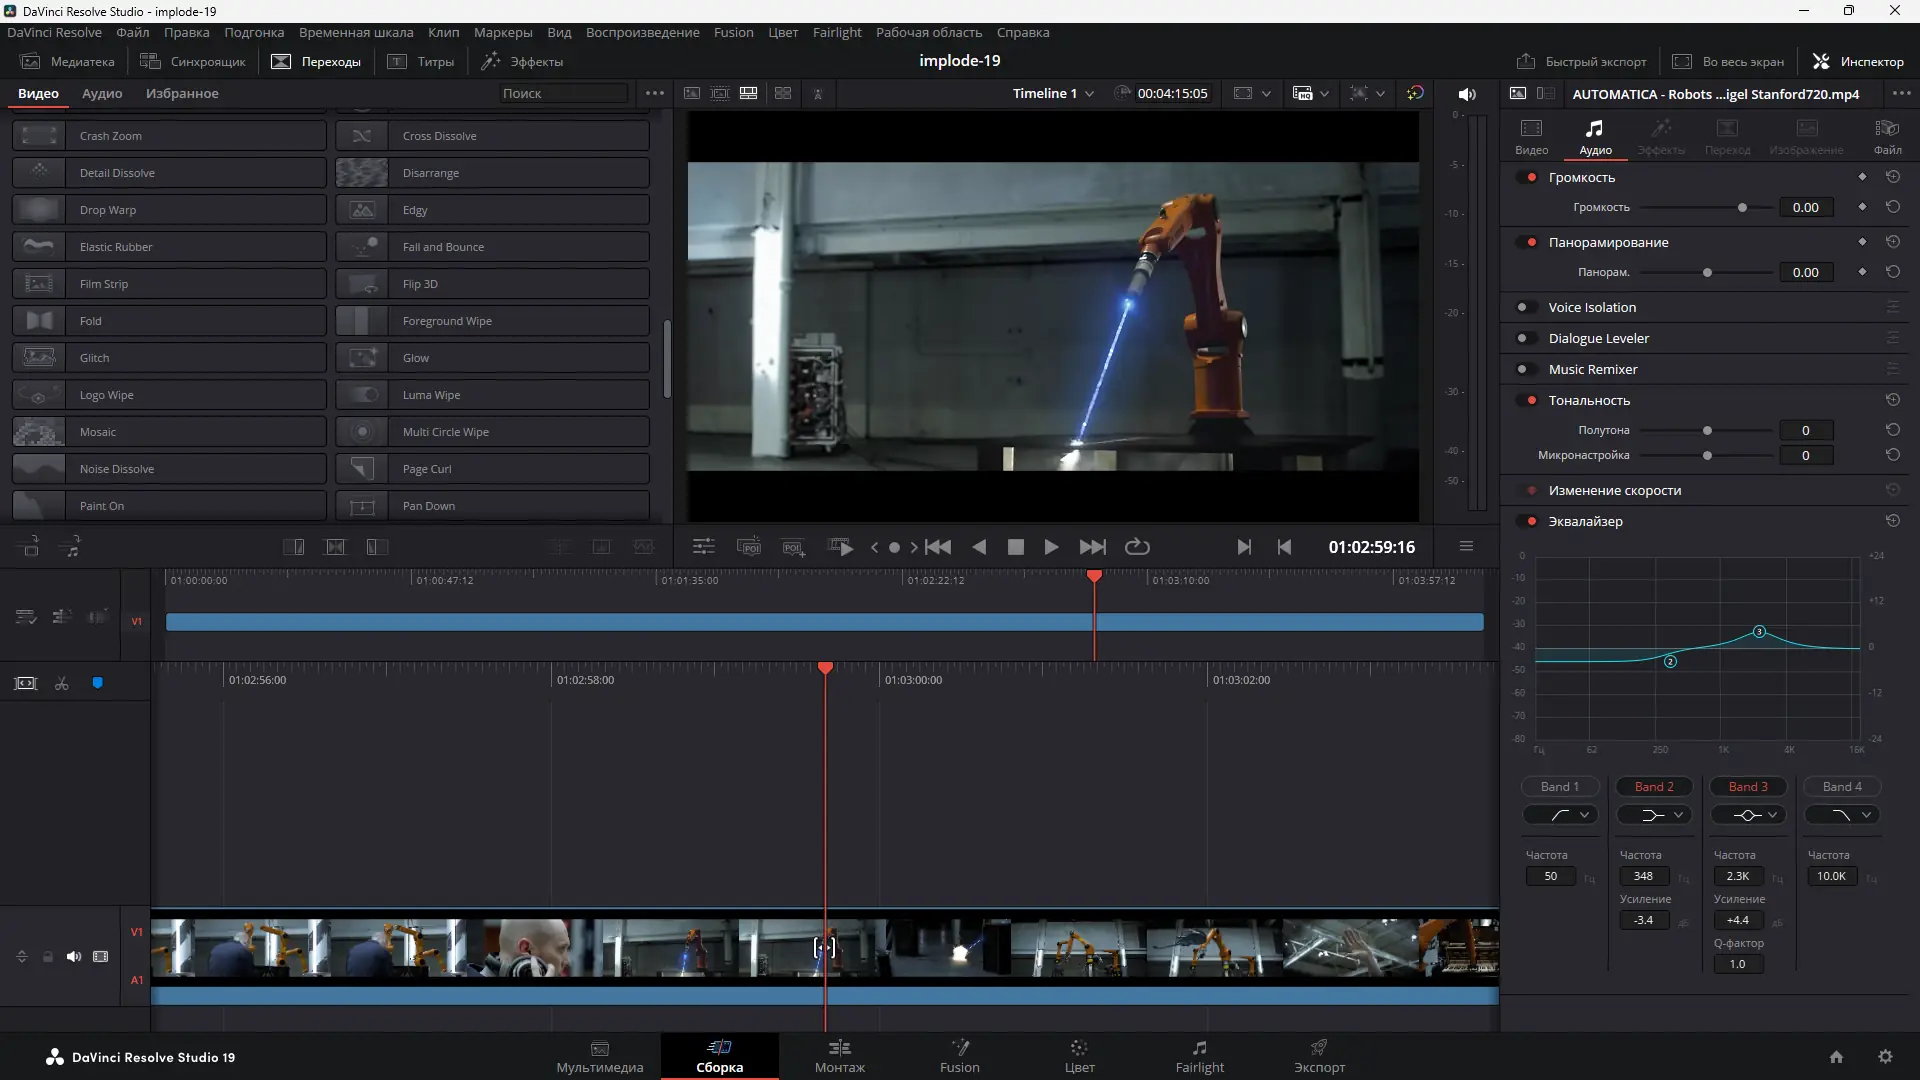Switch to the Audio transitions tab
1920x1080 pixels.
[102, 94]
